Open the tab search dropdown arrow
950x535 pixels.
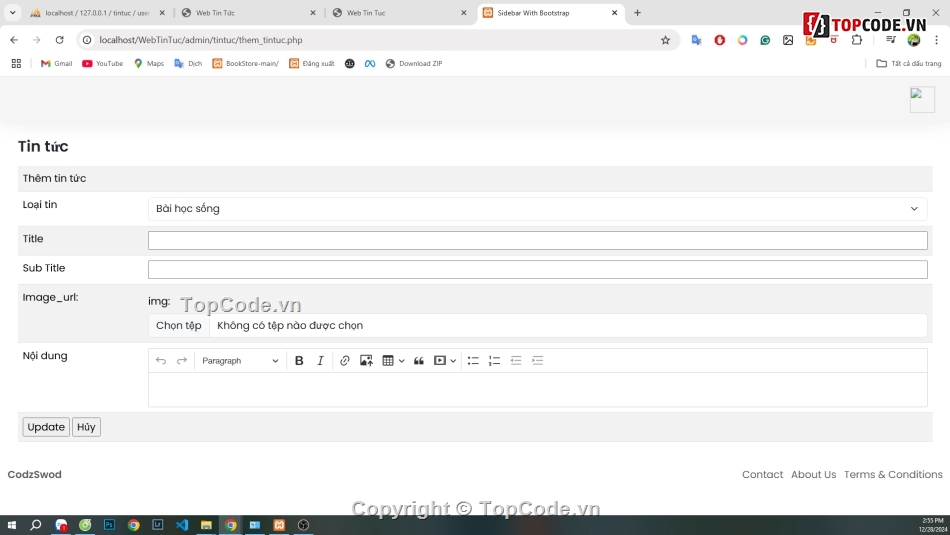(12, 13)
